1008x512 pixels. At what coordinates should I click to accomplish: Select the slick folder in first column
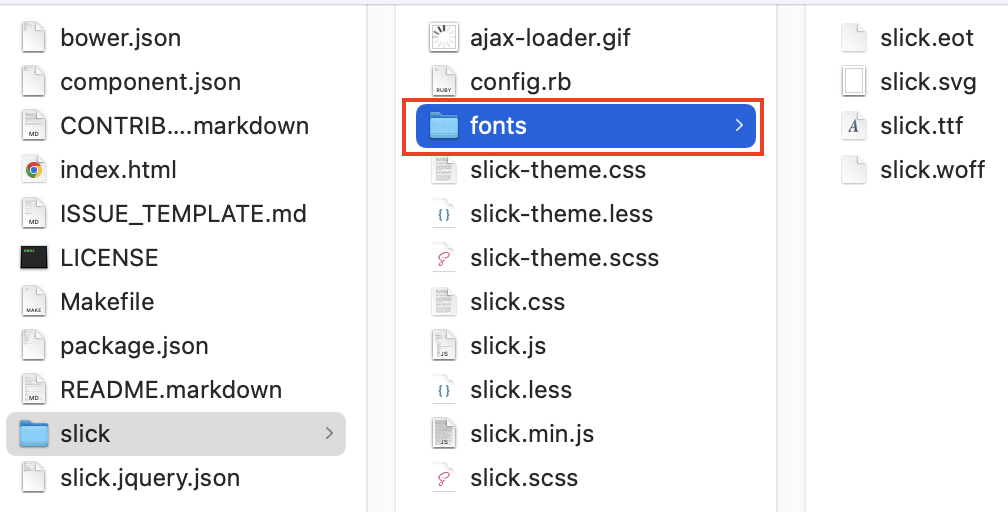coord(176,434)
